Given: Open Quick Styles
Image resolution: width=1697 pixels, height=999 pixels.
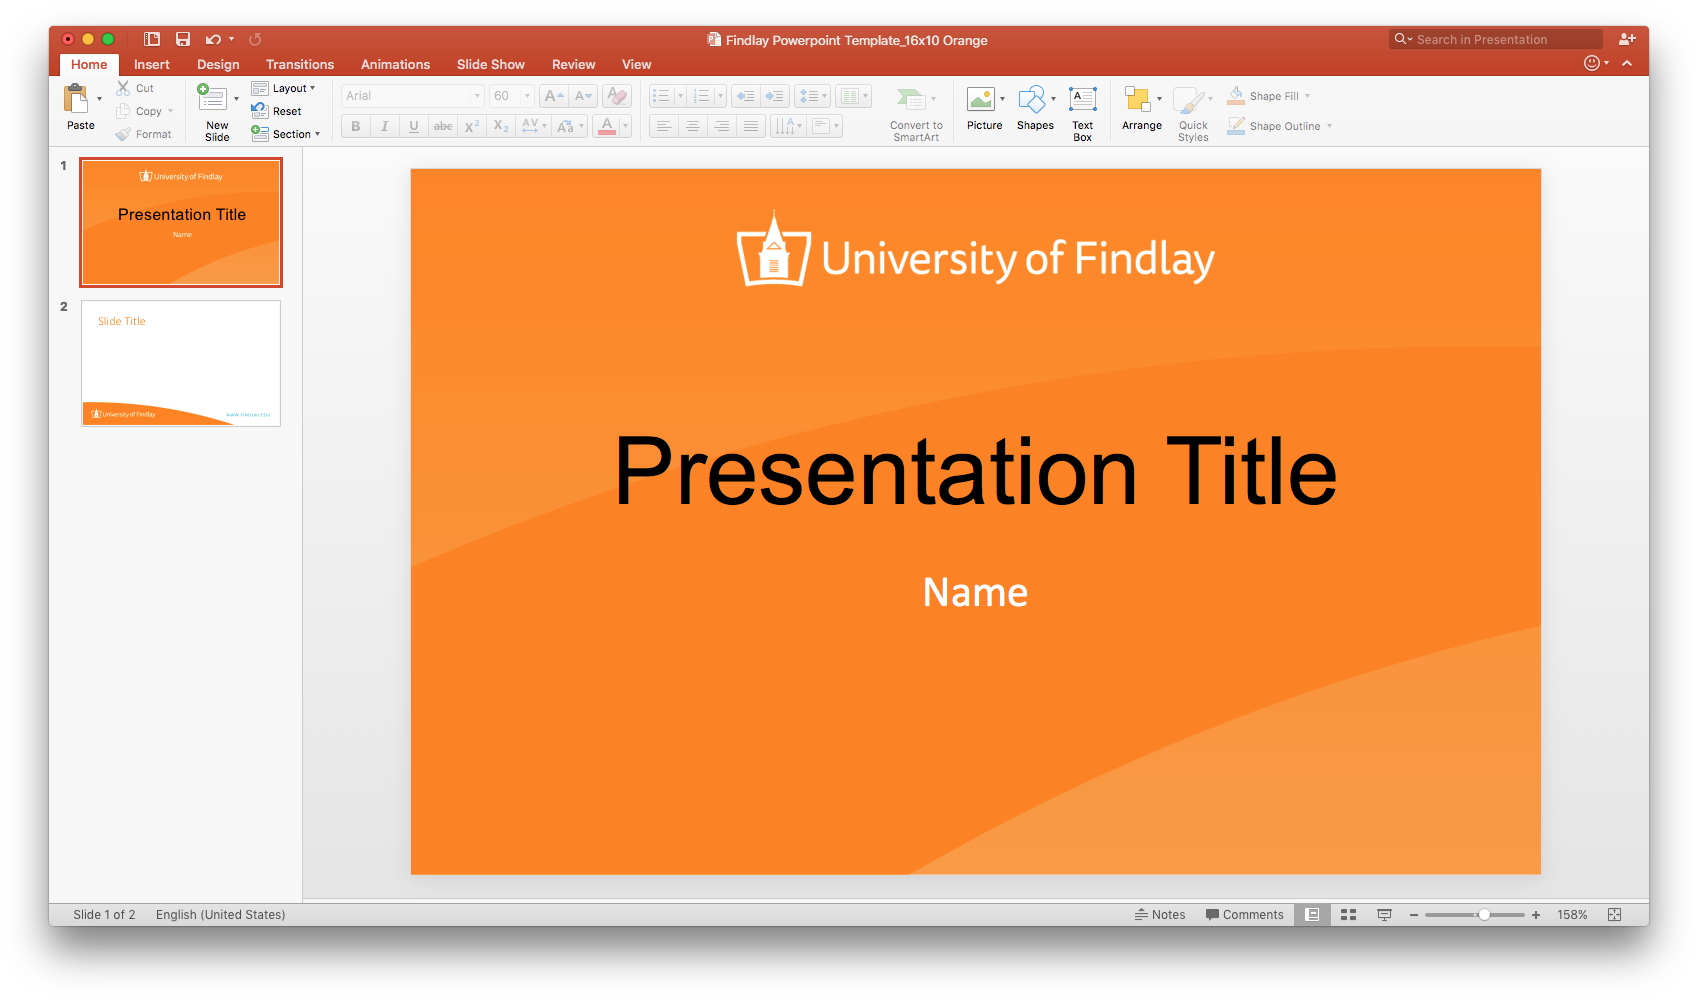Looking at the screenshot, I should click(1192, 110).
